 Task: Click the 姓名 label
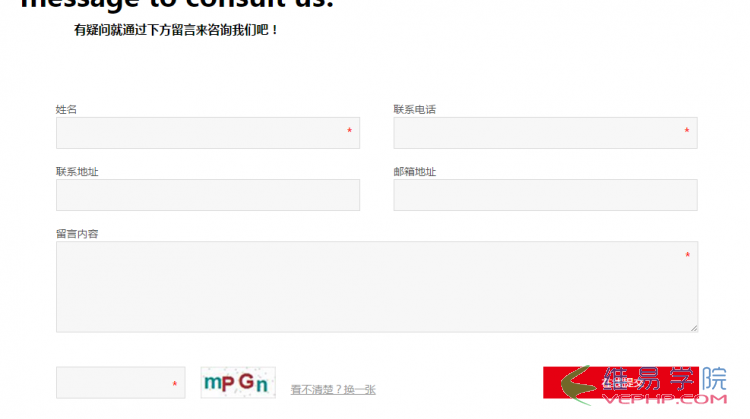click(66, 110)
